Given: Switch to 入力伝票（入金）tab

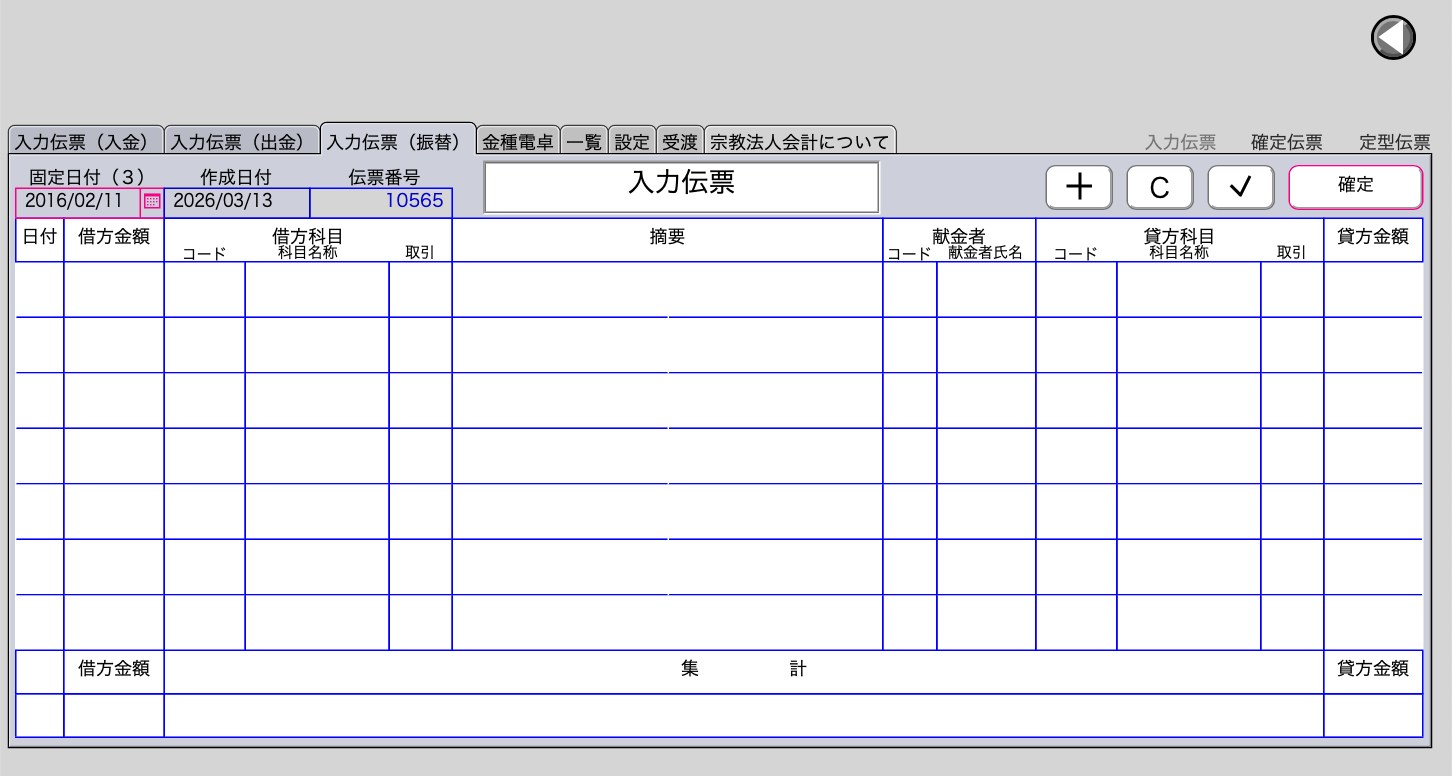Looking at the screenshot, I should click(87, 142).
